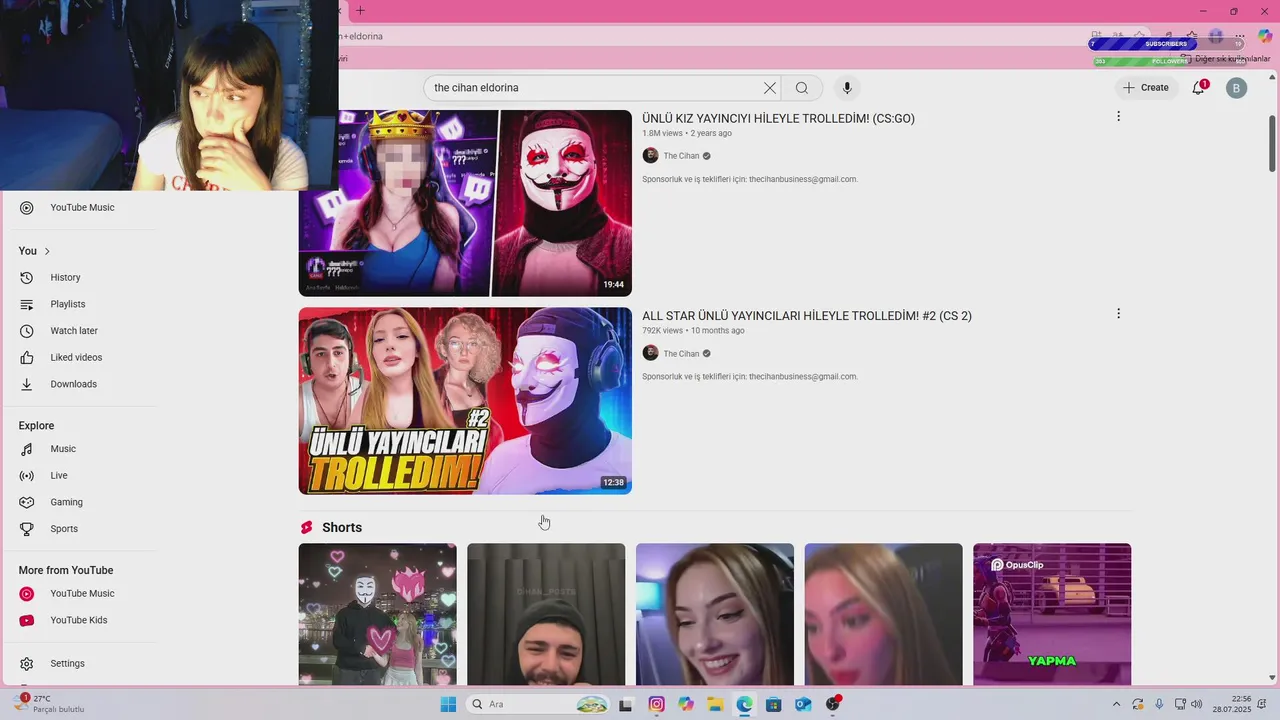This screenshot has height=720, width=1280.
Task: Open volume control in system tray
Action: click(x=1198, y=704)
